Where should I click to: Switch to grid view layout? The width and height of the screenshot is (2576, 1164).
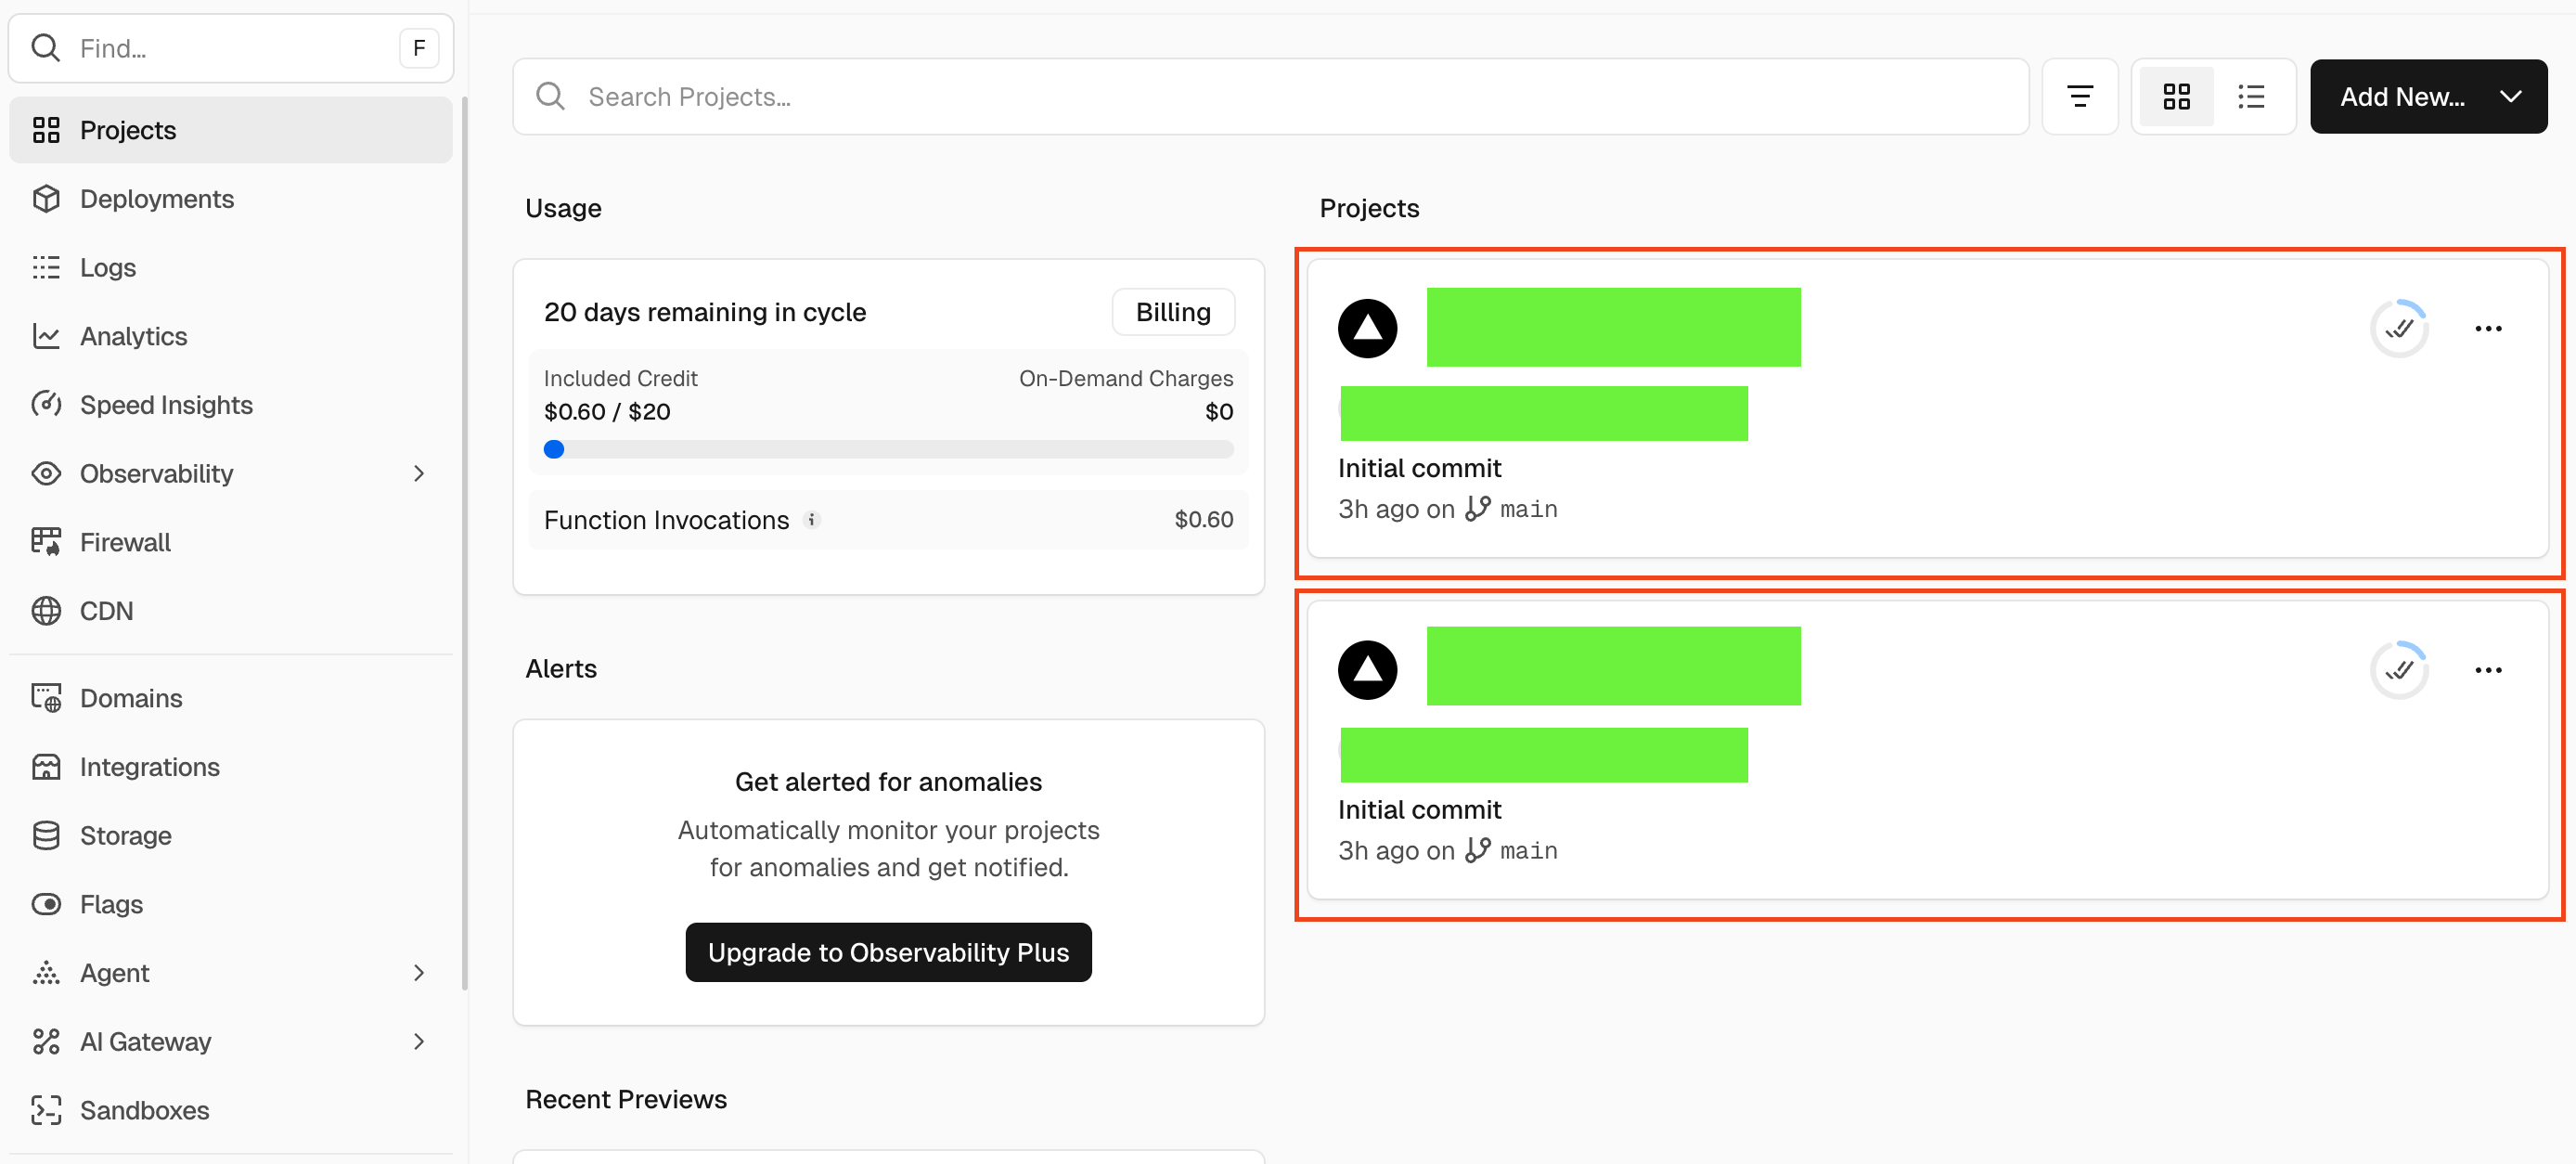(x=2176, y=96)
